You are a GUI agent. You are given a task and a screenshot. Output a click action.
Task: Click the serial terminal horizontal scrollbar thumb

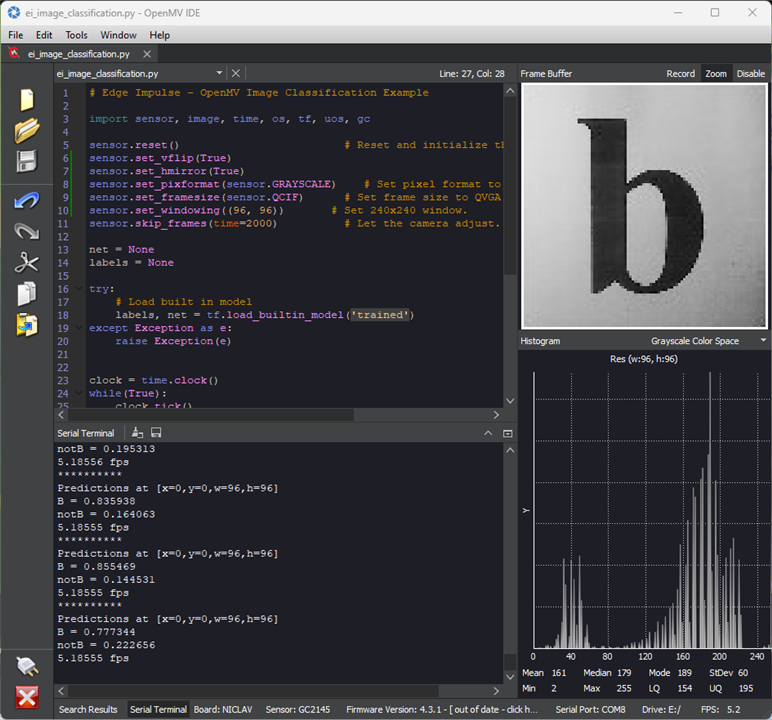click(x=253, y=691)
